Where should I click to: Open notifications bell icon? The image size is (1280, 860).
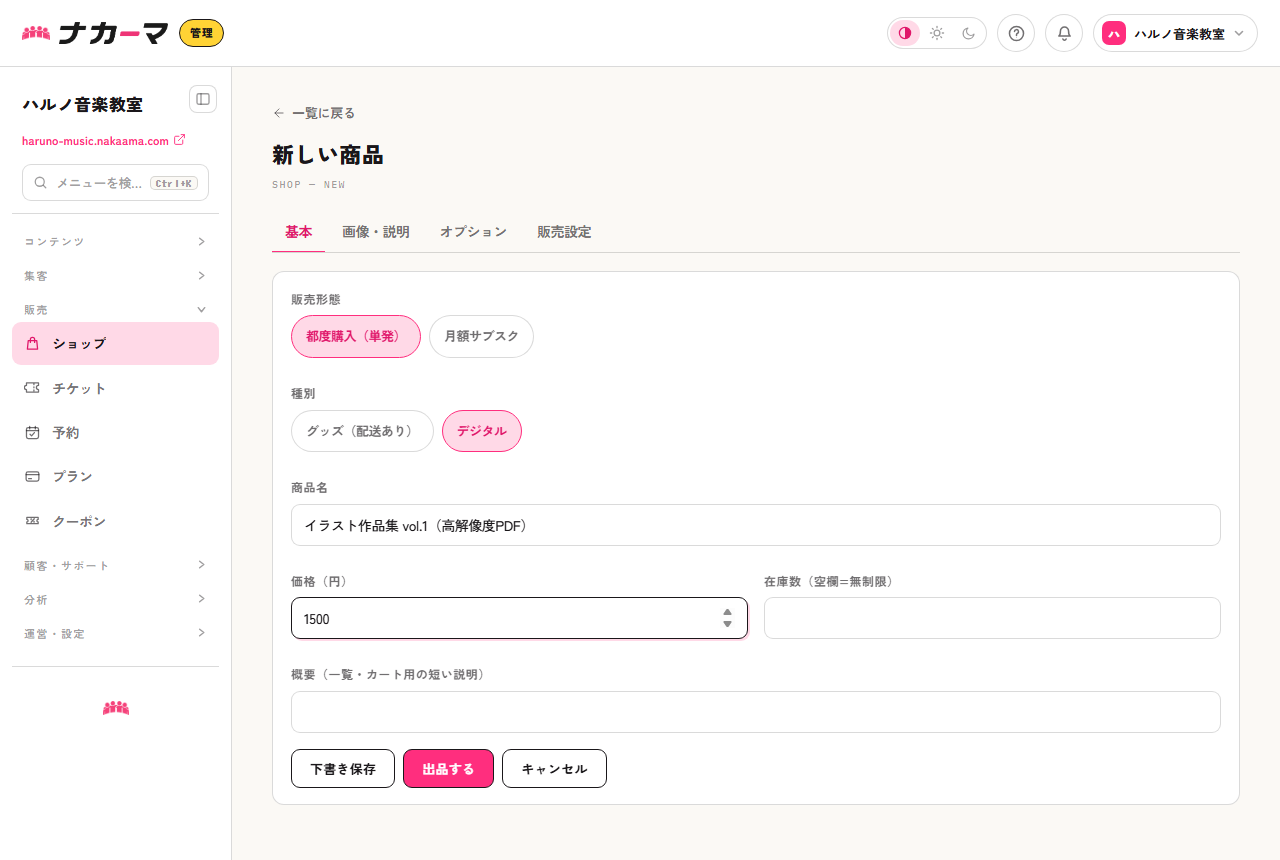[1064, 33]
